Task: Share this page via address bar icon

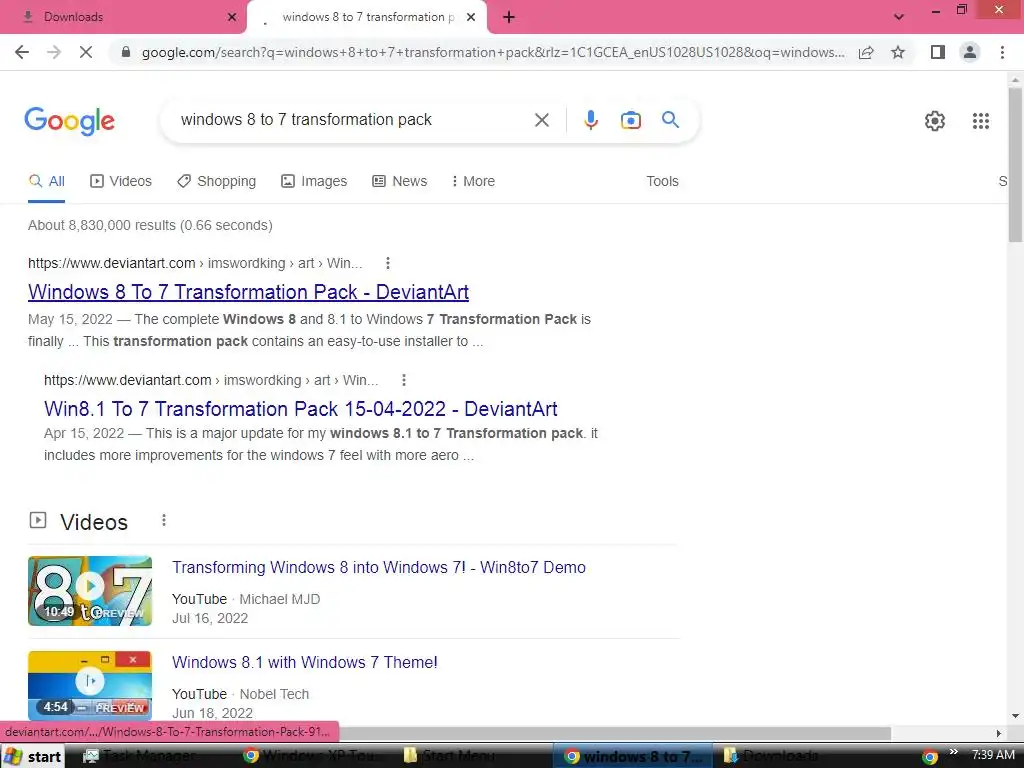Action: [866, 52]
